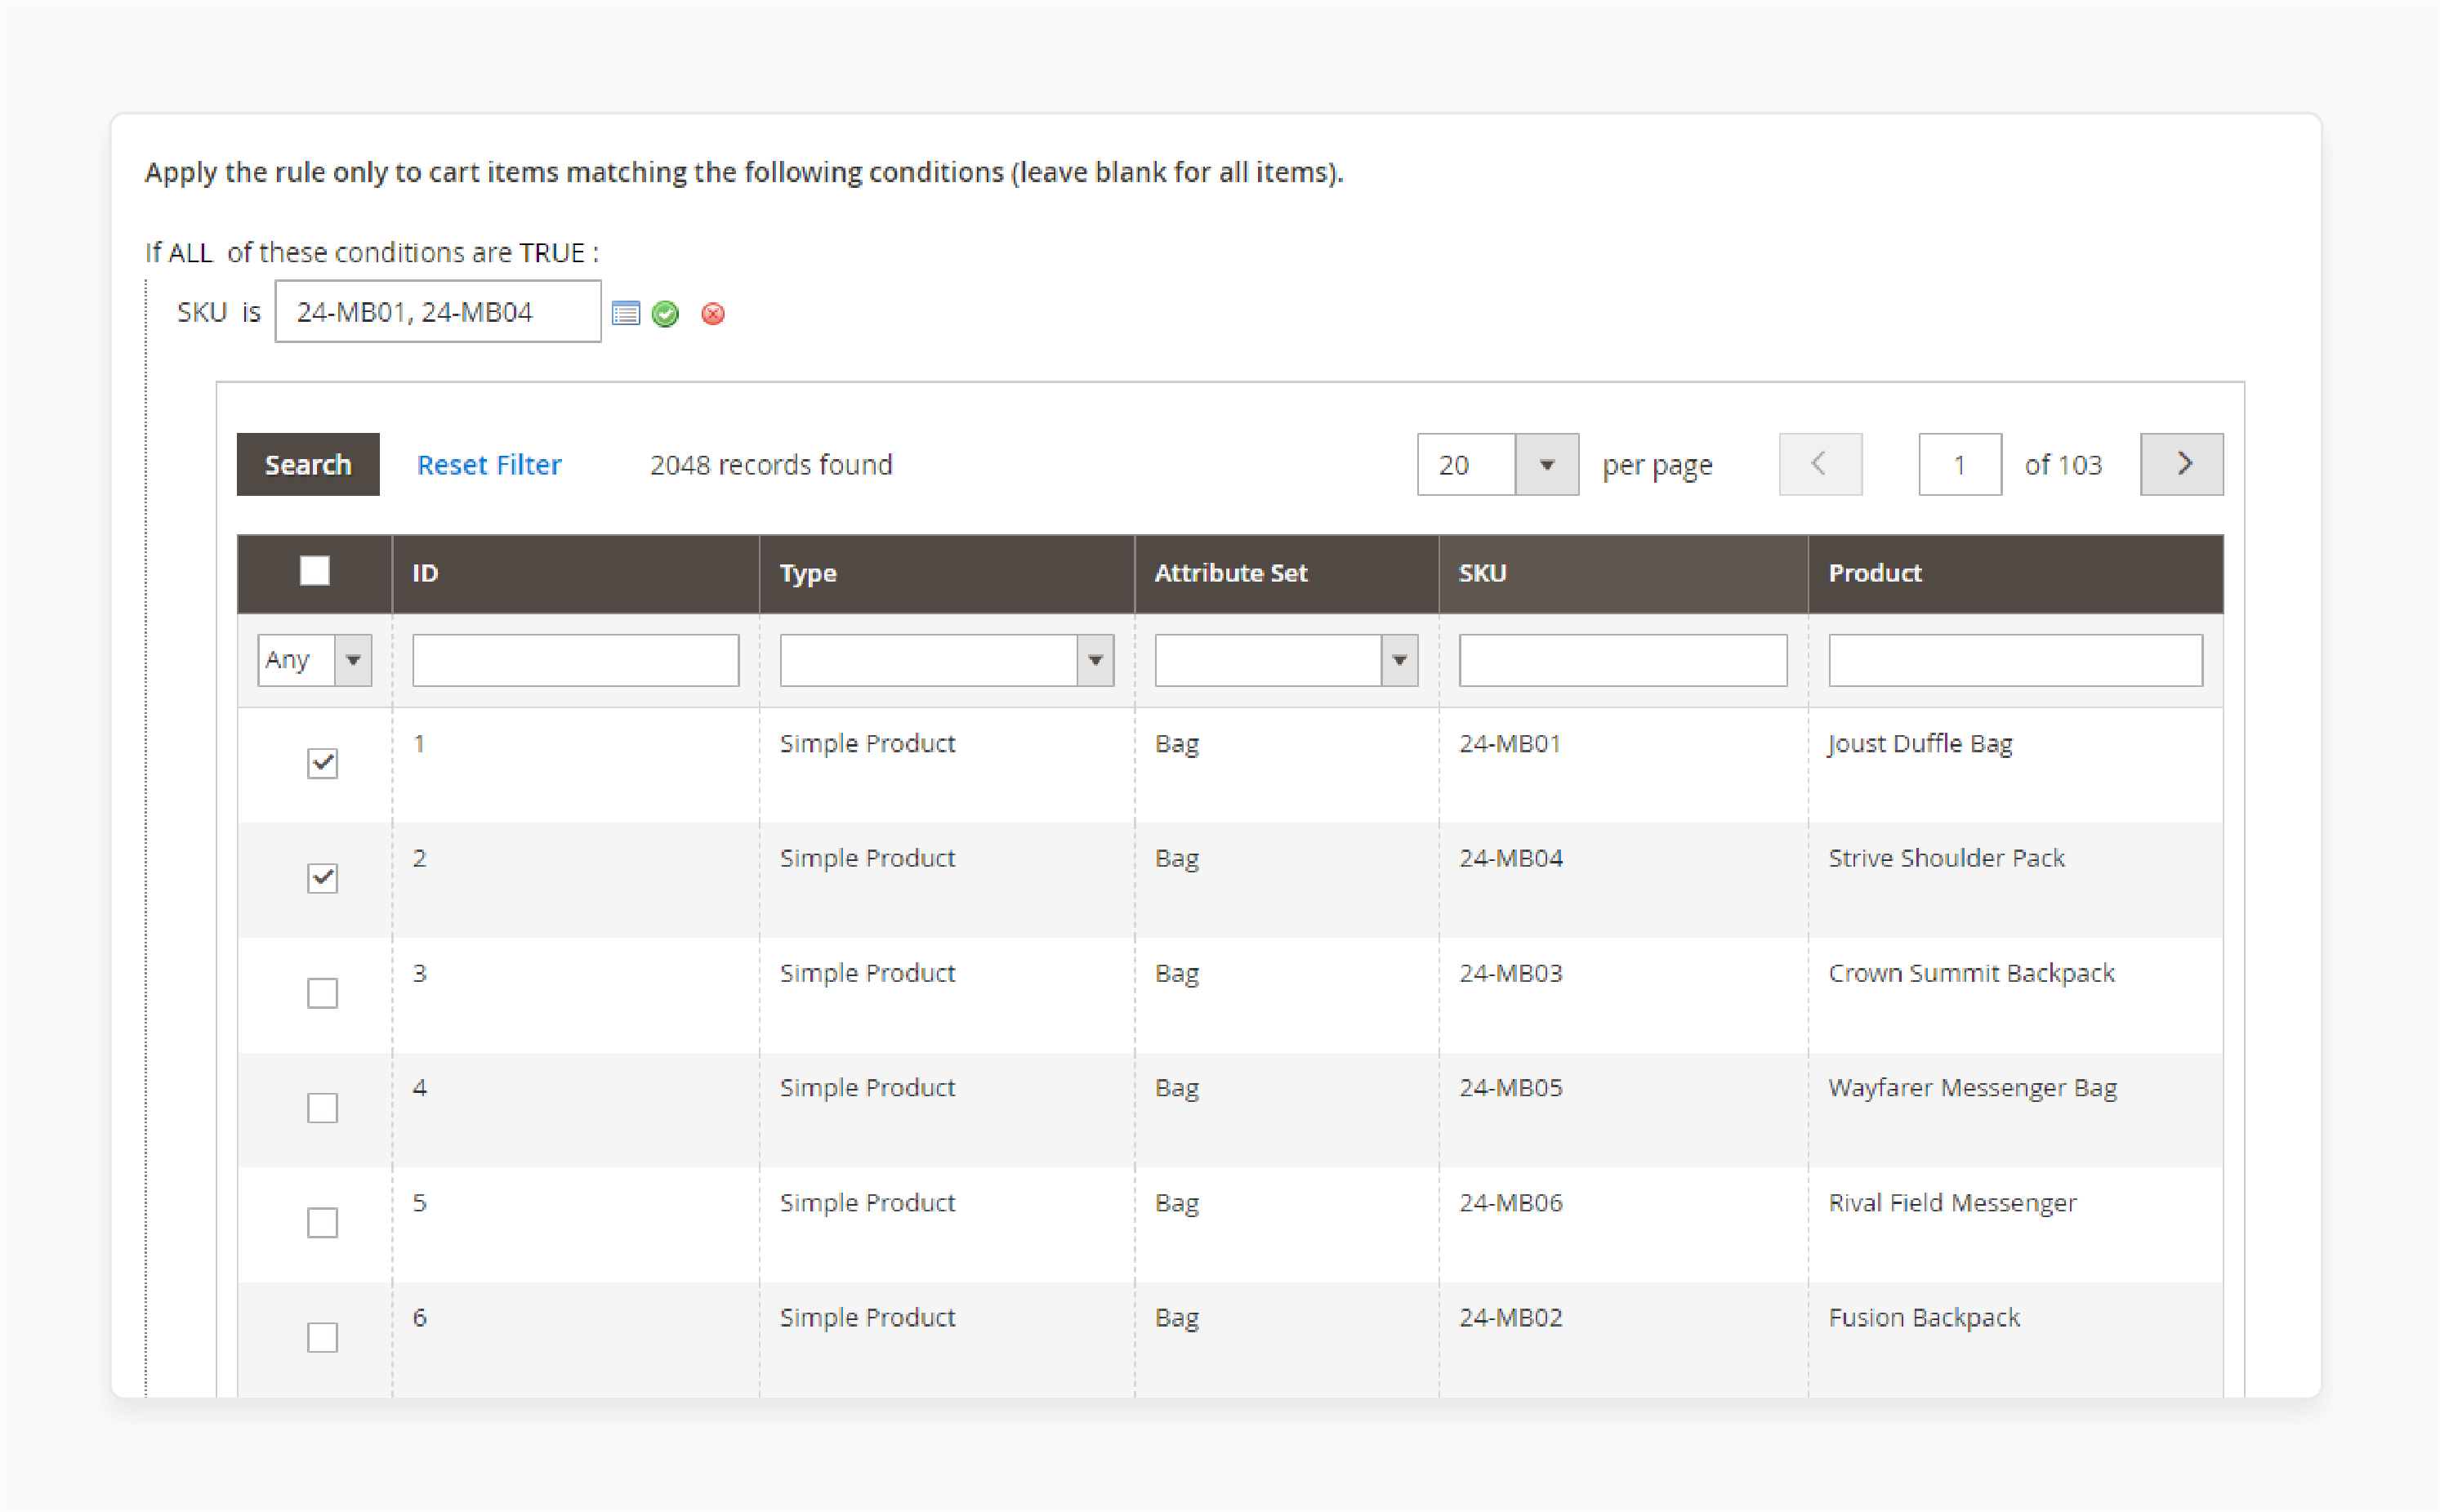Click the Joust Duffle Bag product name

click(x=1920, y=745)
